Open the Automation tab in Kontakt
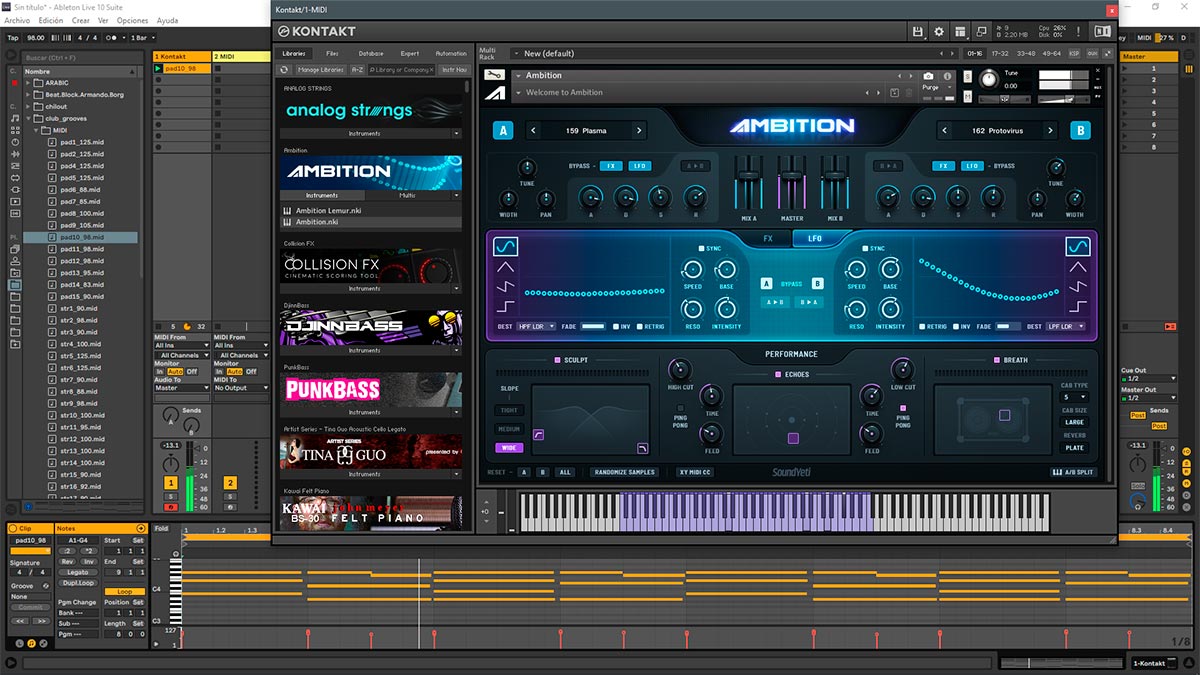 coord(451,53)
